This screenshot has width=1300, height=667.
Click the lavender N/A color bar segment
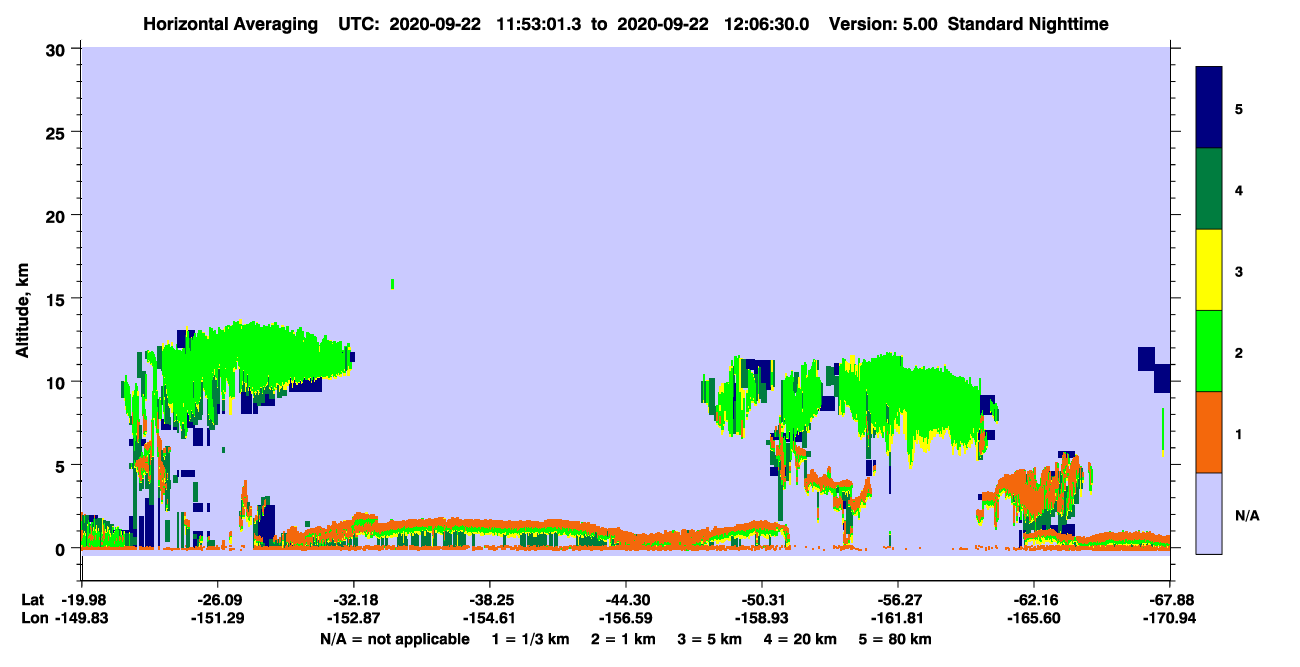1209,513
